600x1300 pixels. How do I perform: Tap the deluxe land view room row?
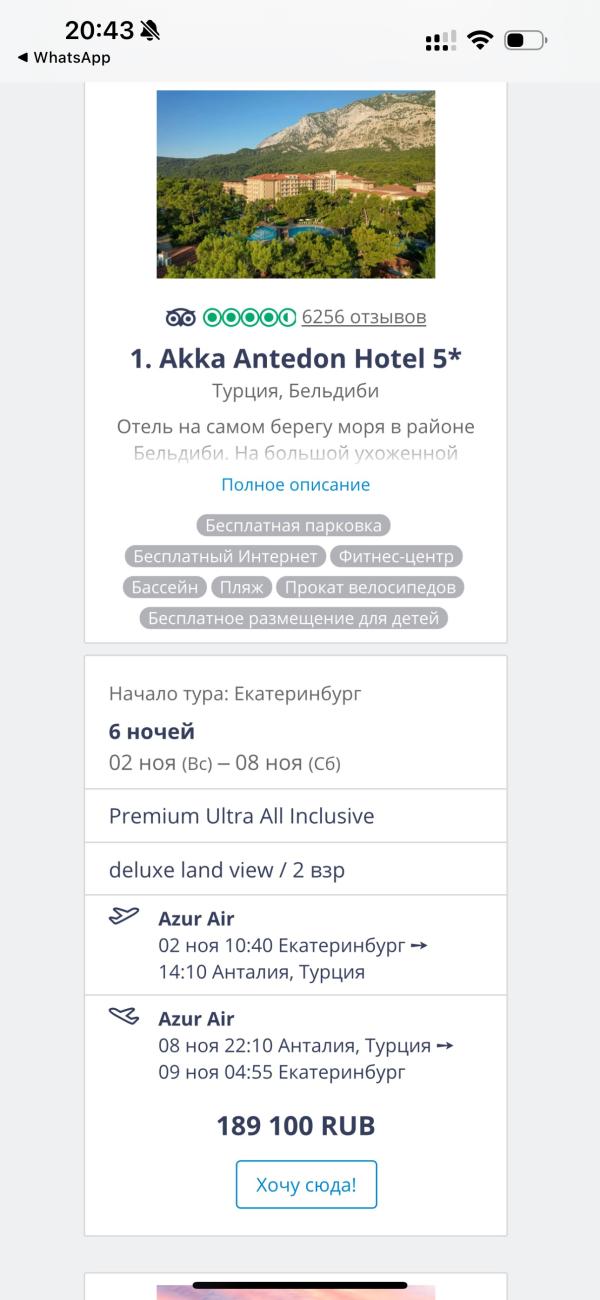[296, 870]
